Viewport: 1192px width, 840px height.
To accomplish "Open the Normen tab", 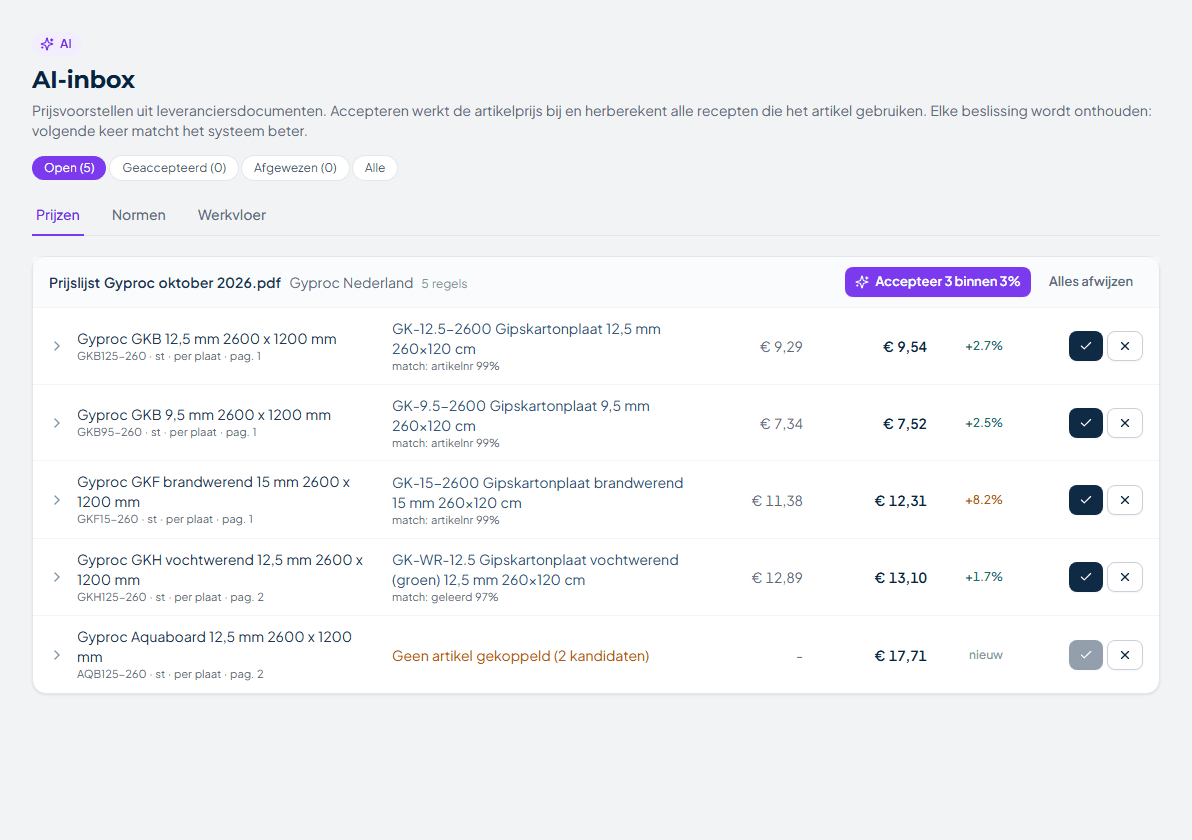I will point(138,215).
